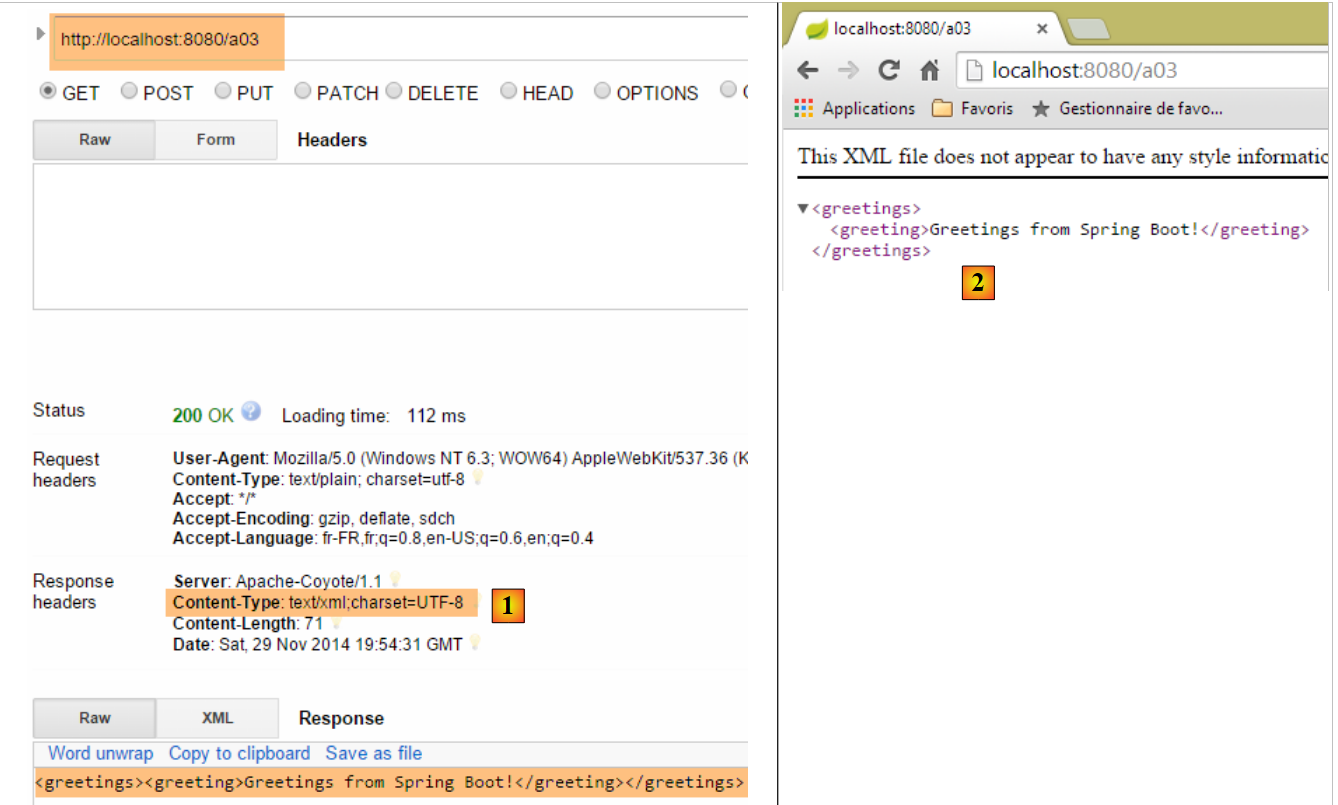Viewport: 1338px width, 805px height.
Task: Click the browser back arrow button
Action: [x=808, y=70]
